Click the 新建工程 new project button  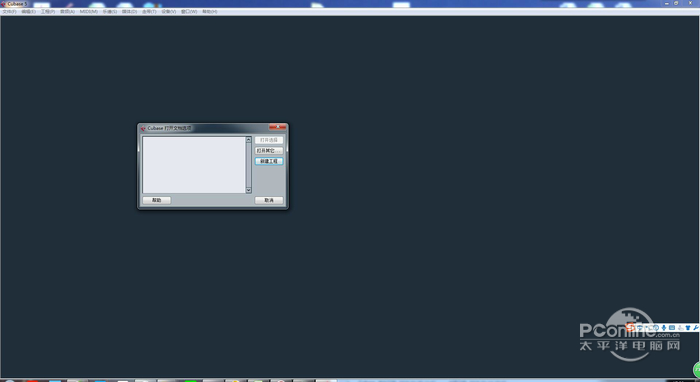269,161
